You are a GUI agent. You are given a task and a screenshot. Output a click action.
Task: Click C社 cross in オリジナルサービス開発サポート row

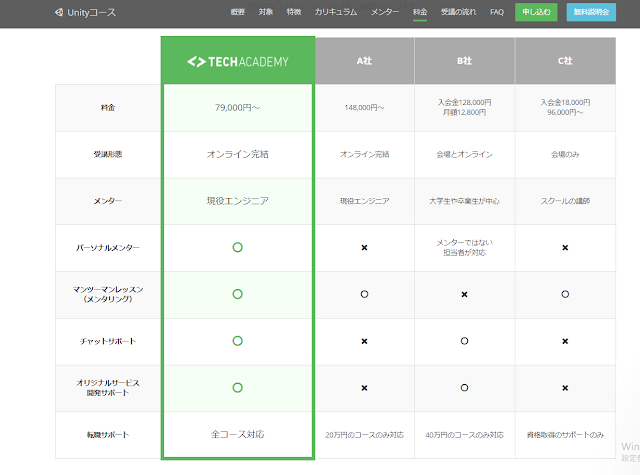click(565, 388)
